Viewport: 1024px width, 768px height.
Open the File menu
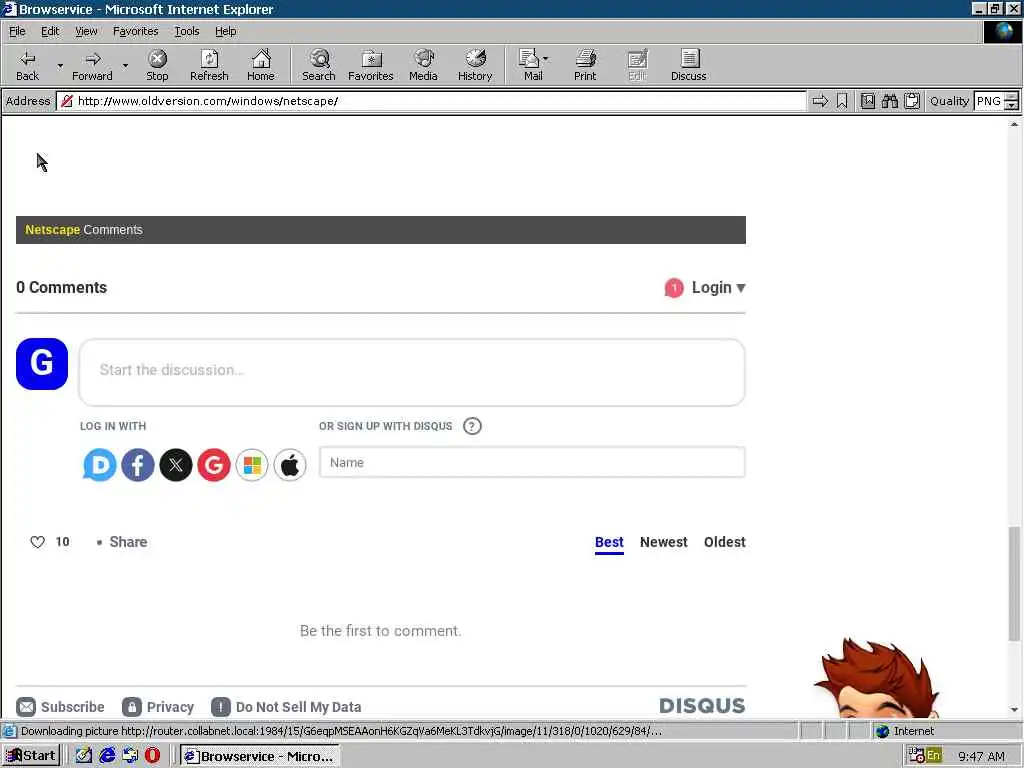pyautogui.click(x=17, y=31)
